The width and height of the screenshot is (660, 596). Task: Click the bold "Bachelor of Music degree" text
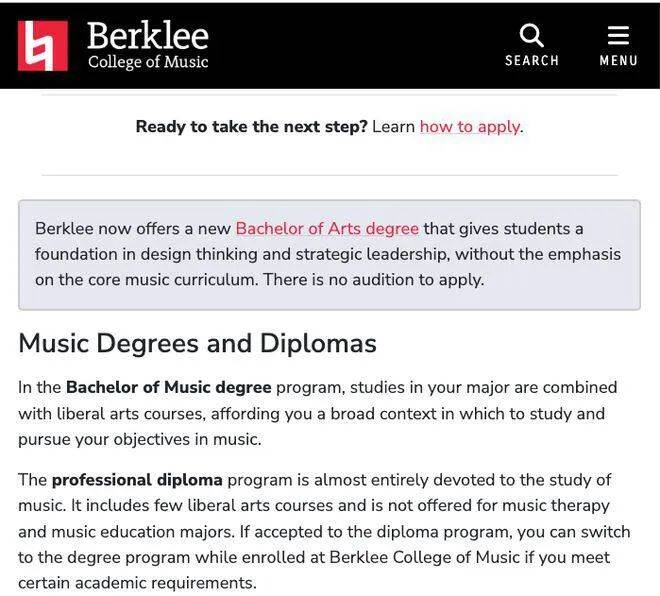[169, 387]
